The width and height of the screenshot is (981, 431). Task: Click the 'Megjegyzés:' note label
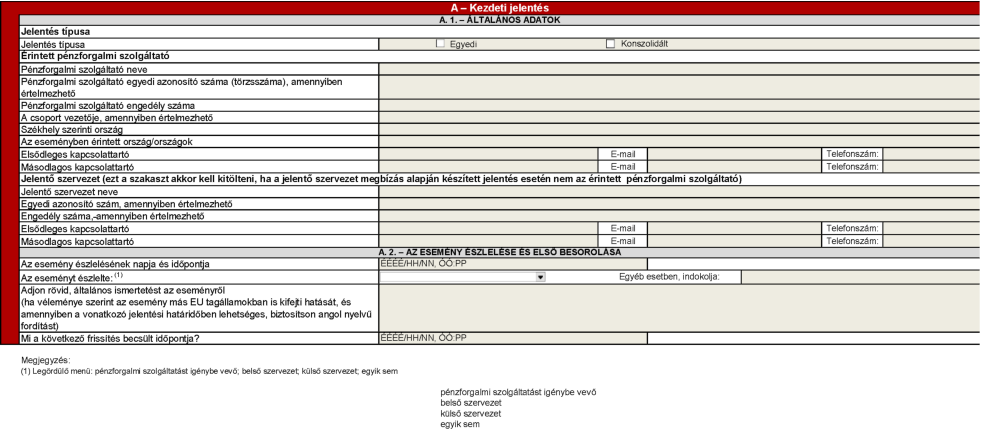pyautogui.click(x=46, y=360)
